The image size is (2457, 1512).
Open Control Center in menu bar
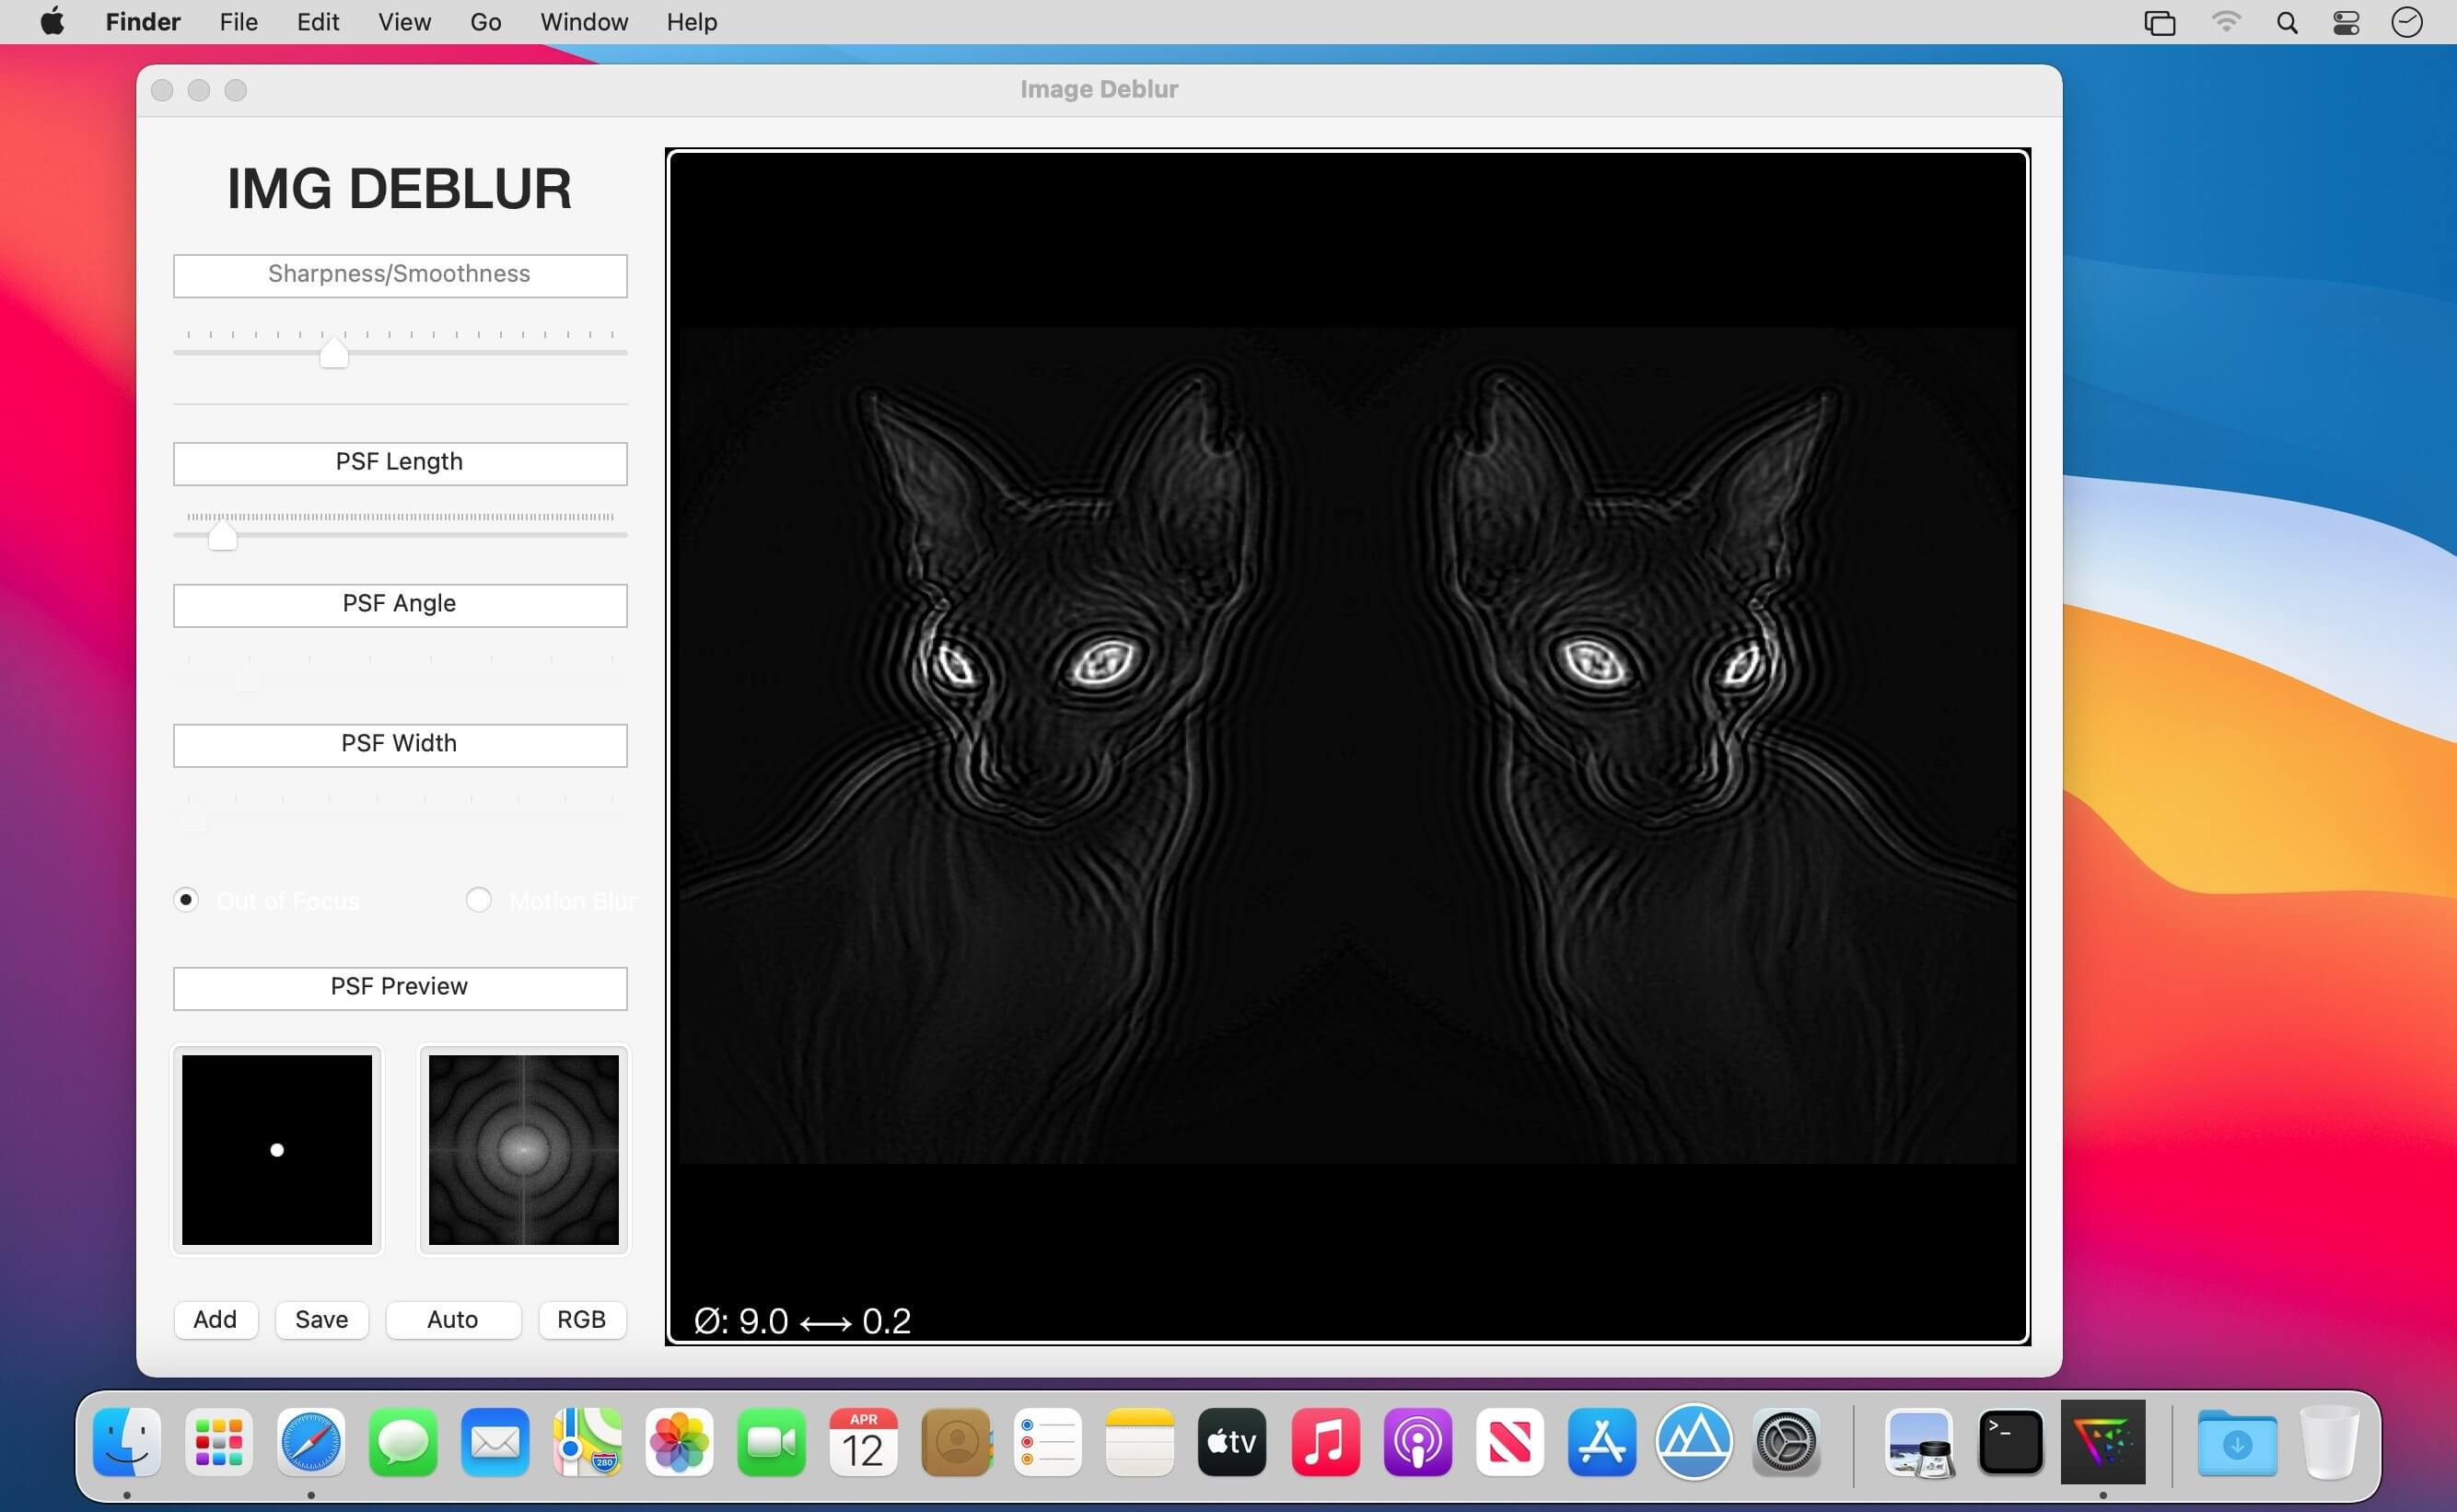coord(2346,22)
